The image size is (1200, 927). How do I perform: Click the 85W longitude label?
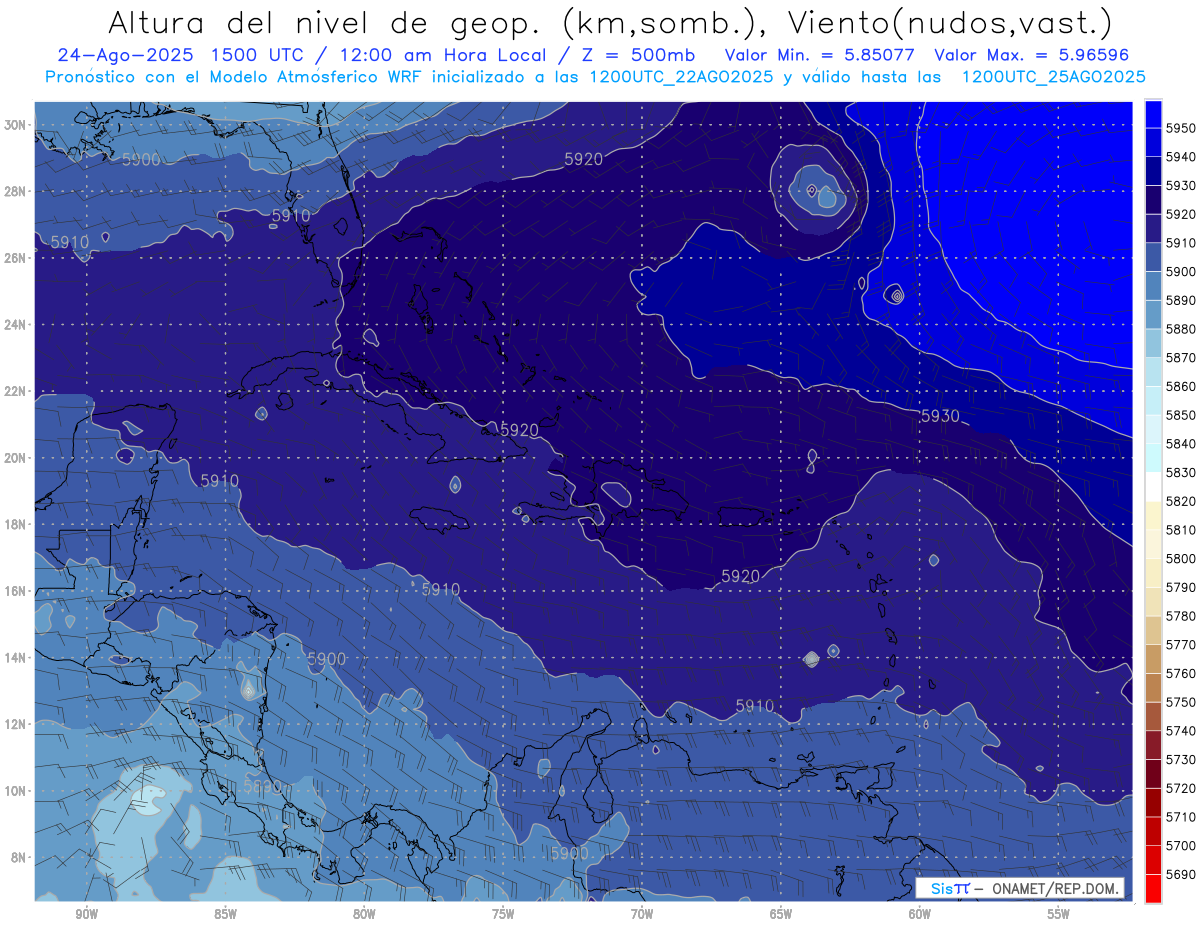coord(225,914)
